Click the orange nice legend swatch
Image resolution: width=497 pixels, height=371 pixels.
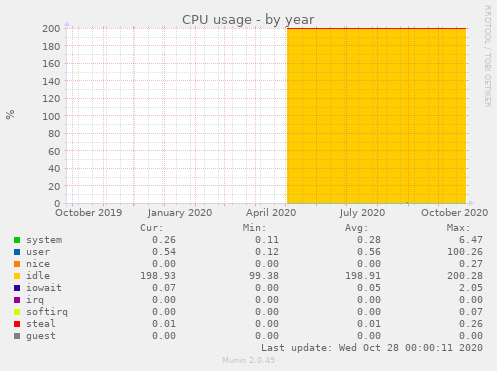pyautogui.click(x=17, y=264)
